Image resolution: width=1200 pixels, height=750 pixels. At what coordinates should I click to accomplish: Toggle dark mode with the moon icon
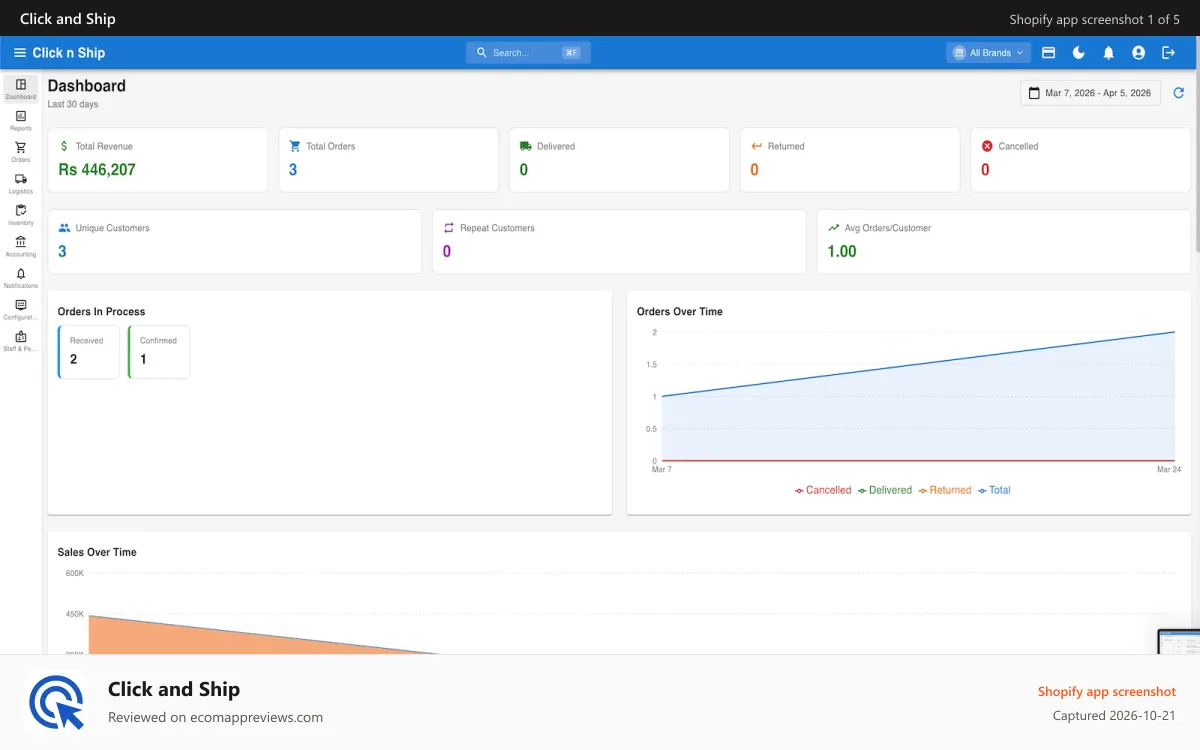tap(1079, 53)
